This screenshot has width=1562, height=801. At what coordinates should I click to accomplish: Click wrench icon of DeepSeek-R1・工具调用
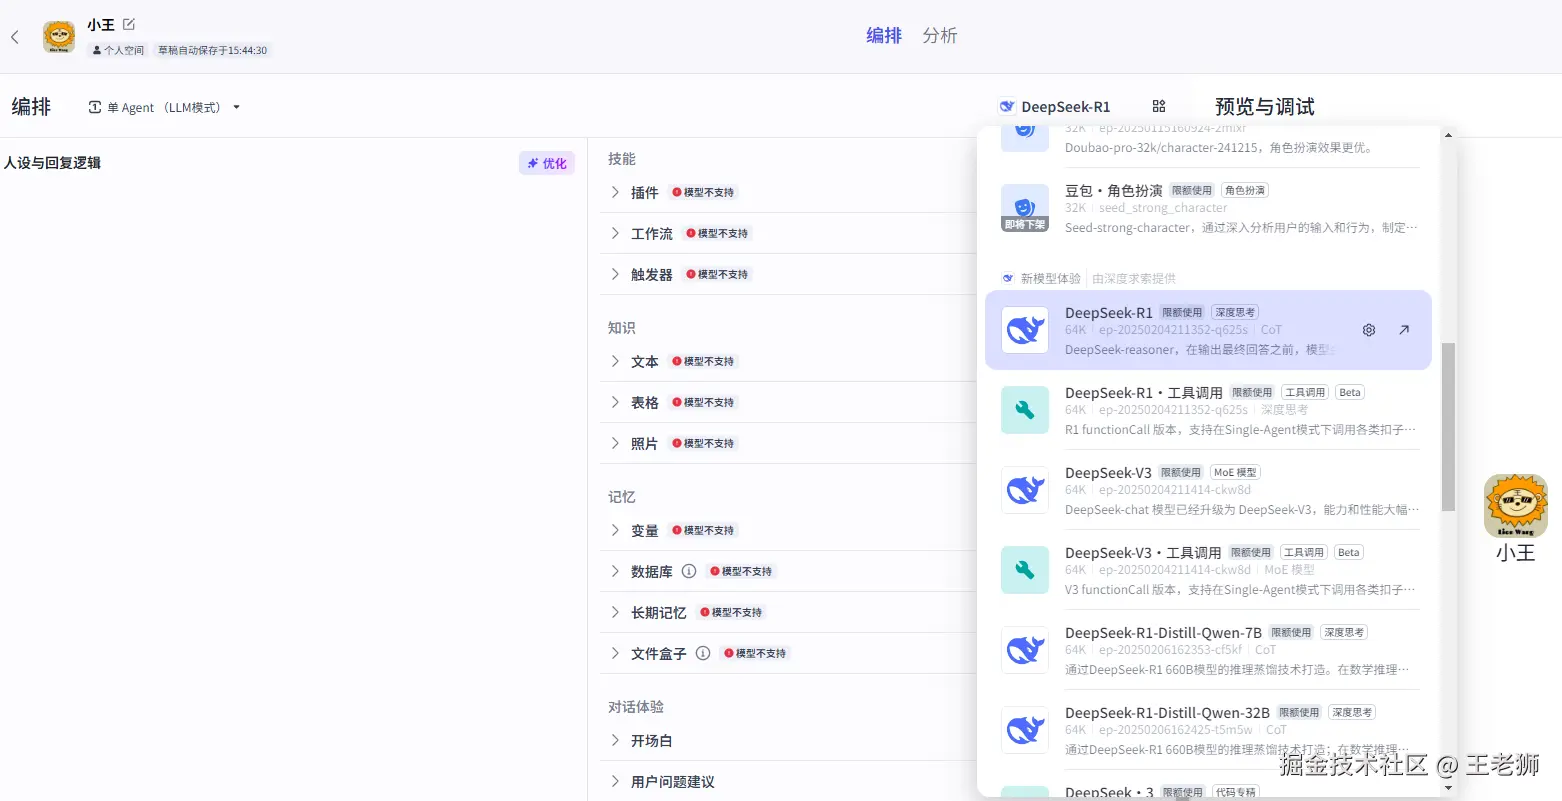coord(1025,410)
